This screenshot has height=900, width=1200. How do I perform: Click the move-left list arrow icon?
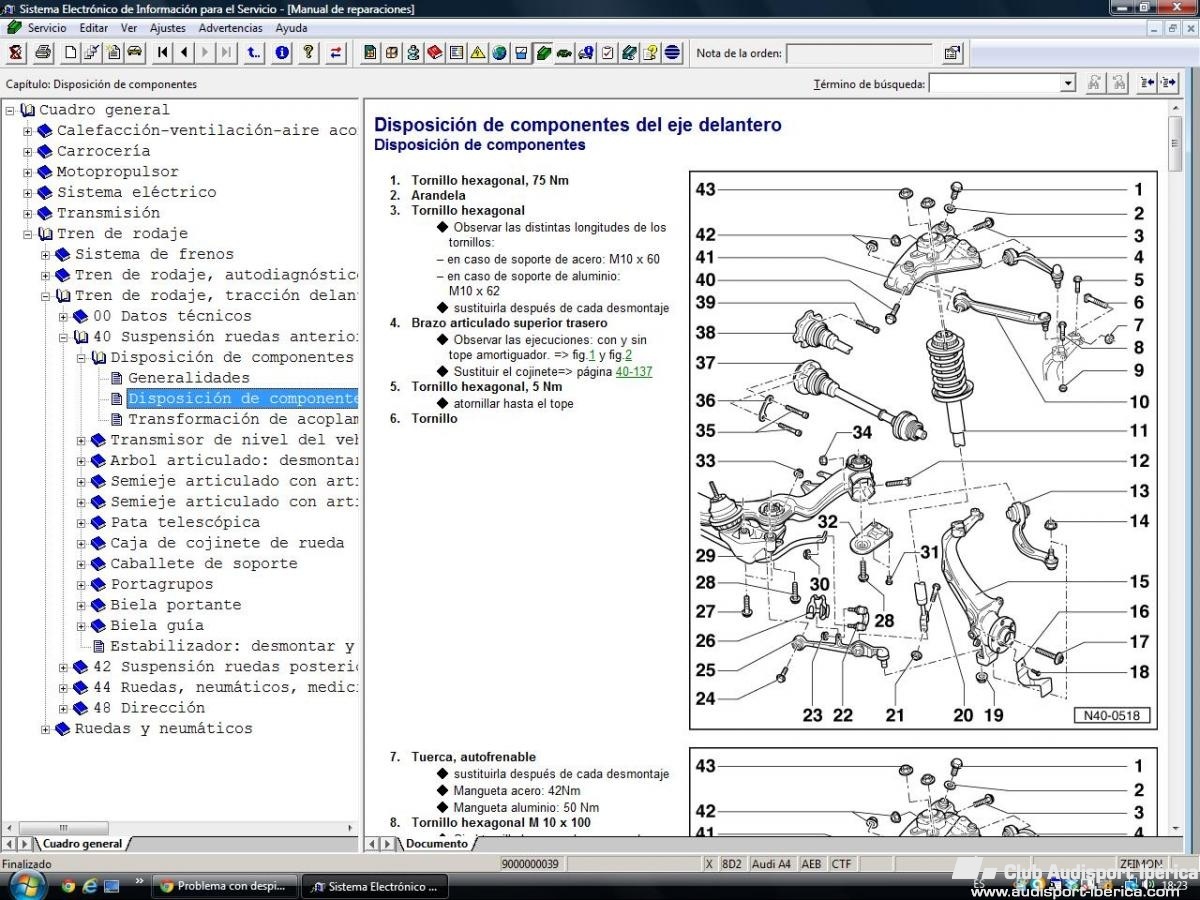point(1147,83)
